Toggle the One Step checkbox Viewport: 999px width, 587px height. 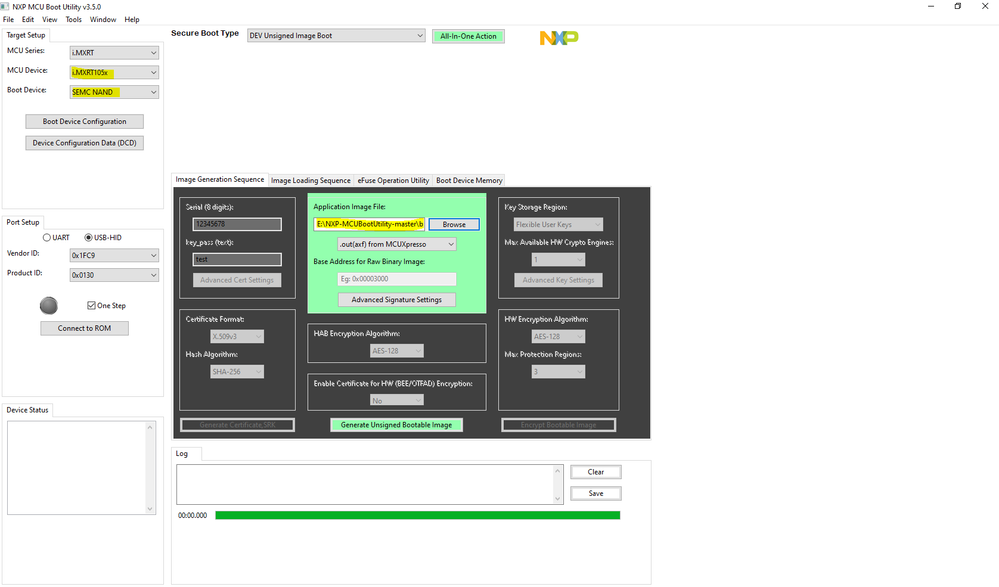click(91, 305)
